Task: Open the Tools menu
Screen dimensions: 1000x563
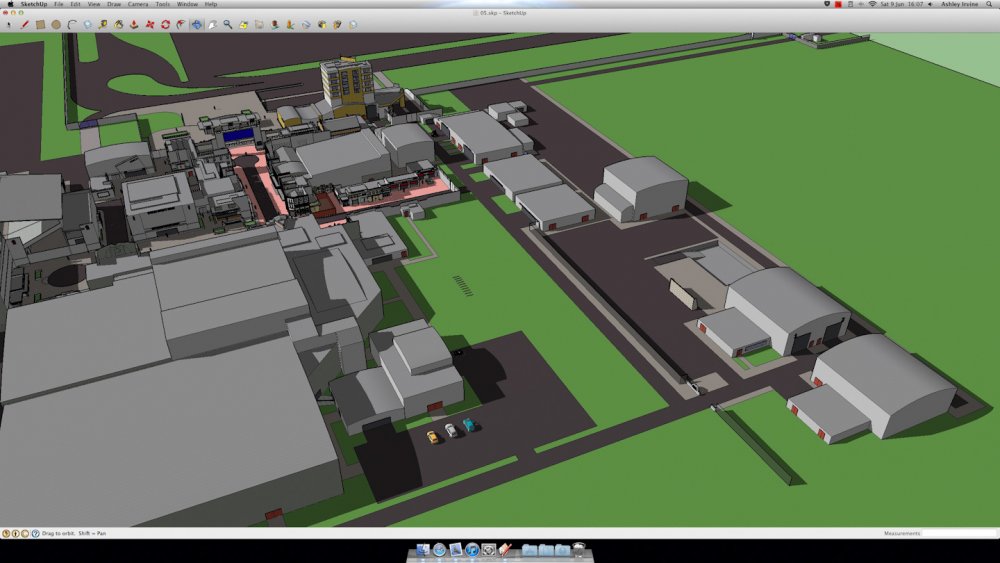Action: click(x=163, y=4)
